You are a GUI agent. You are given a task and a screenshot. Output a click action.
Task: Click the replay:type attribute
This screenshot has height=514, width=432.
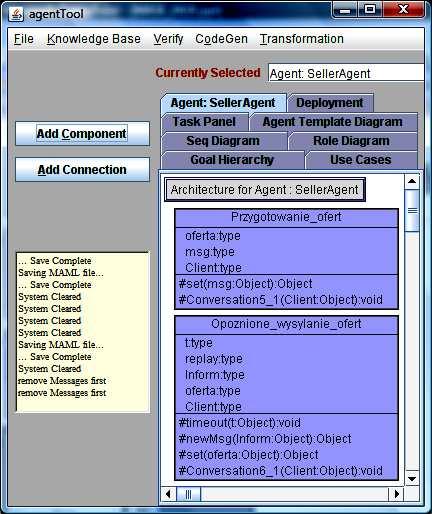[x=214, y=359]
